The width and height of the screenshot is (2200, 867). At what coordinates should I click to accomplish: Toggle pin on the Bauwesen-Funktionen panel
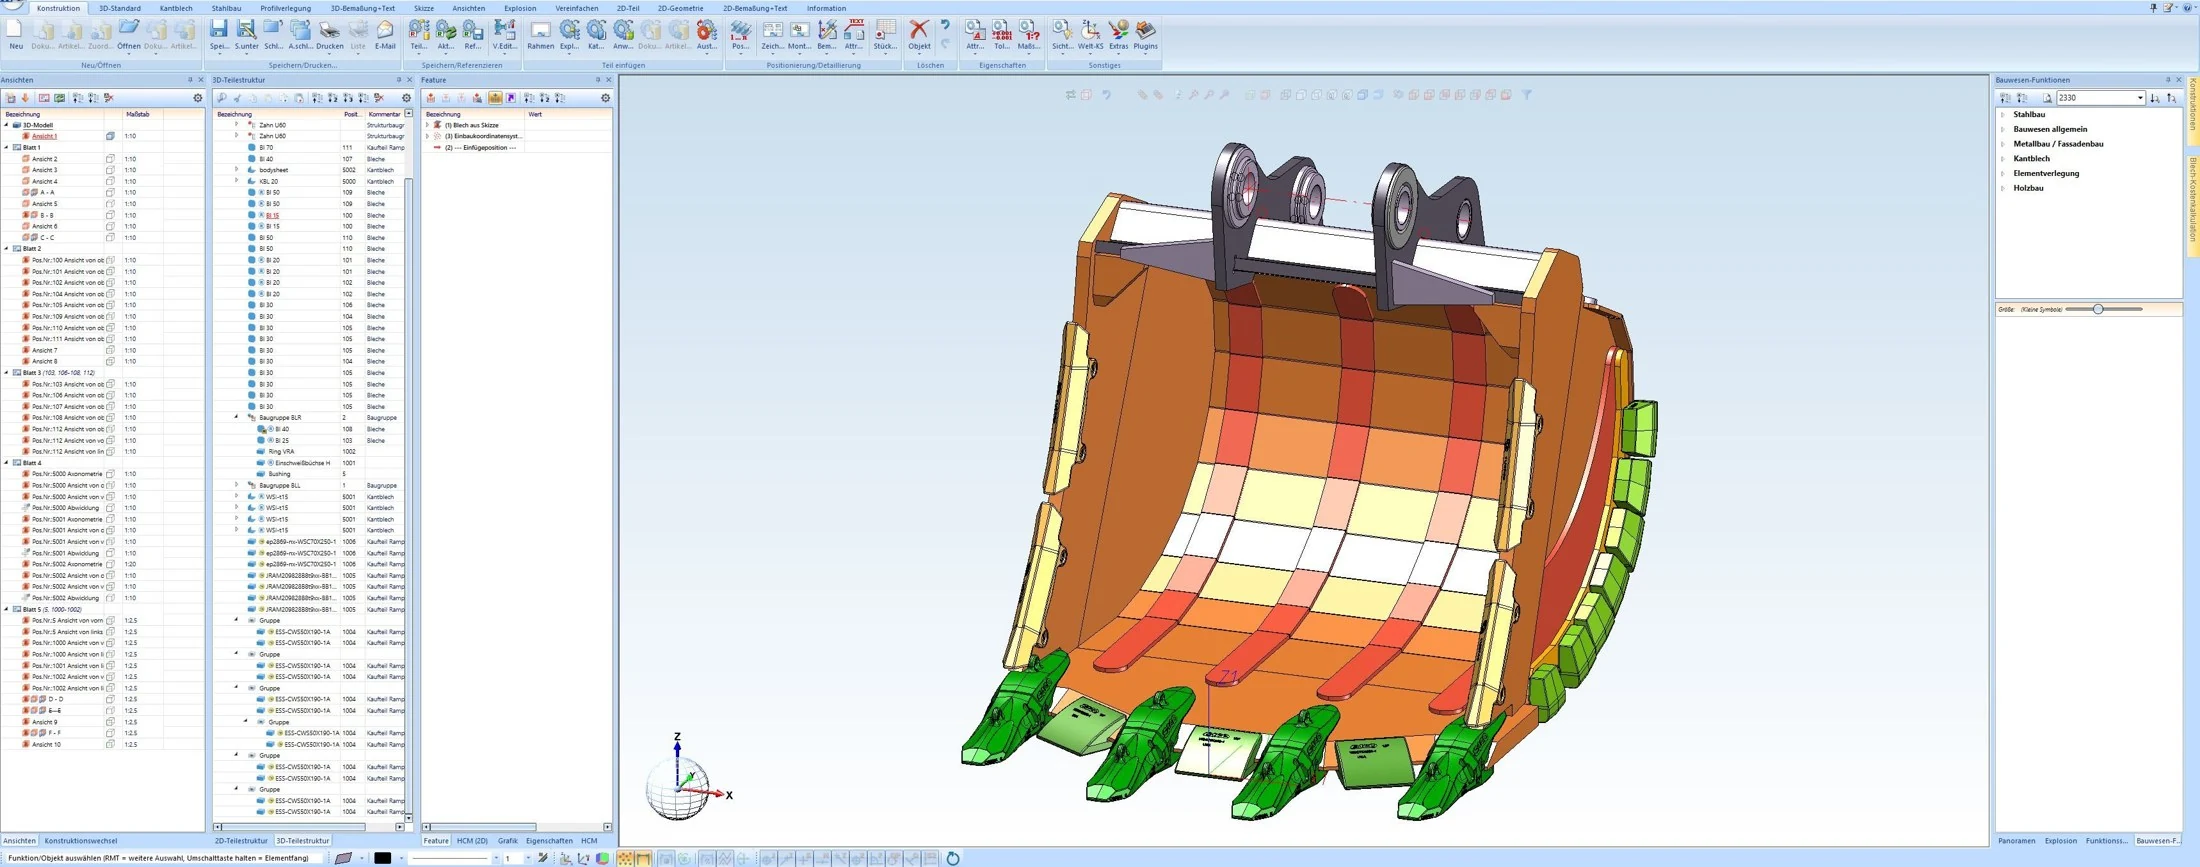pyautogui.click(x=2168, y=80)
